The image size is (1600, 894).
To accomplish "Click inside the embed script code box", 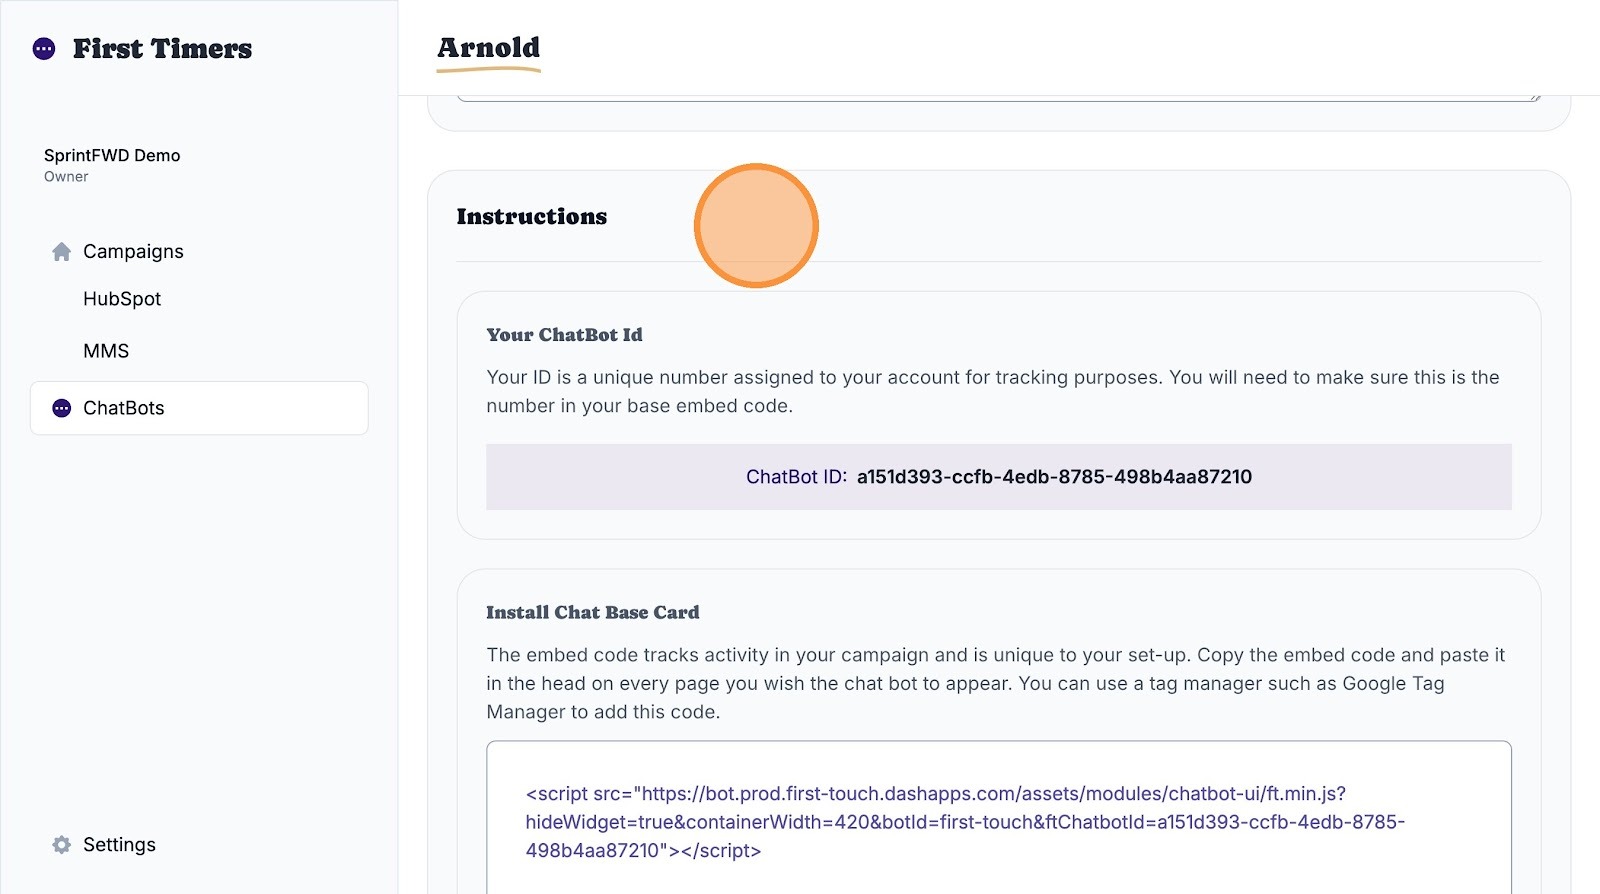I will (x=999, y=818).
